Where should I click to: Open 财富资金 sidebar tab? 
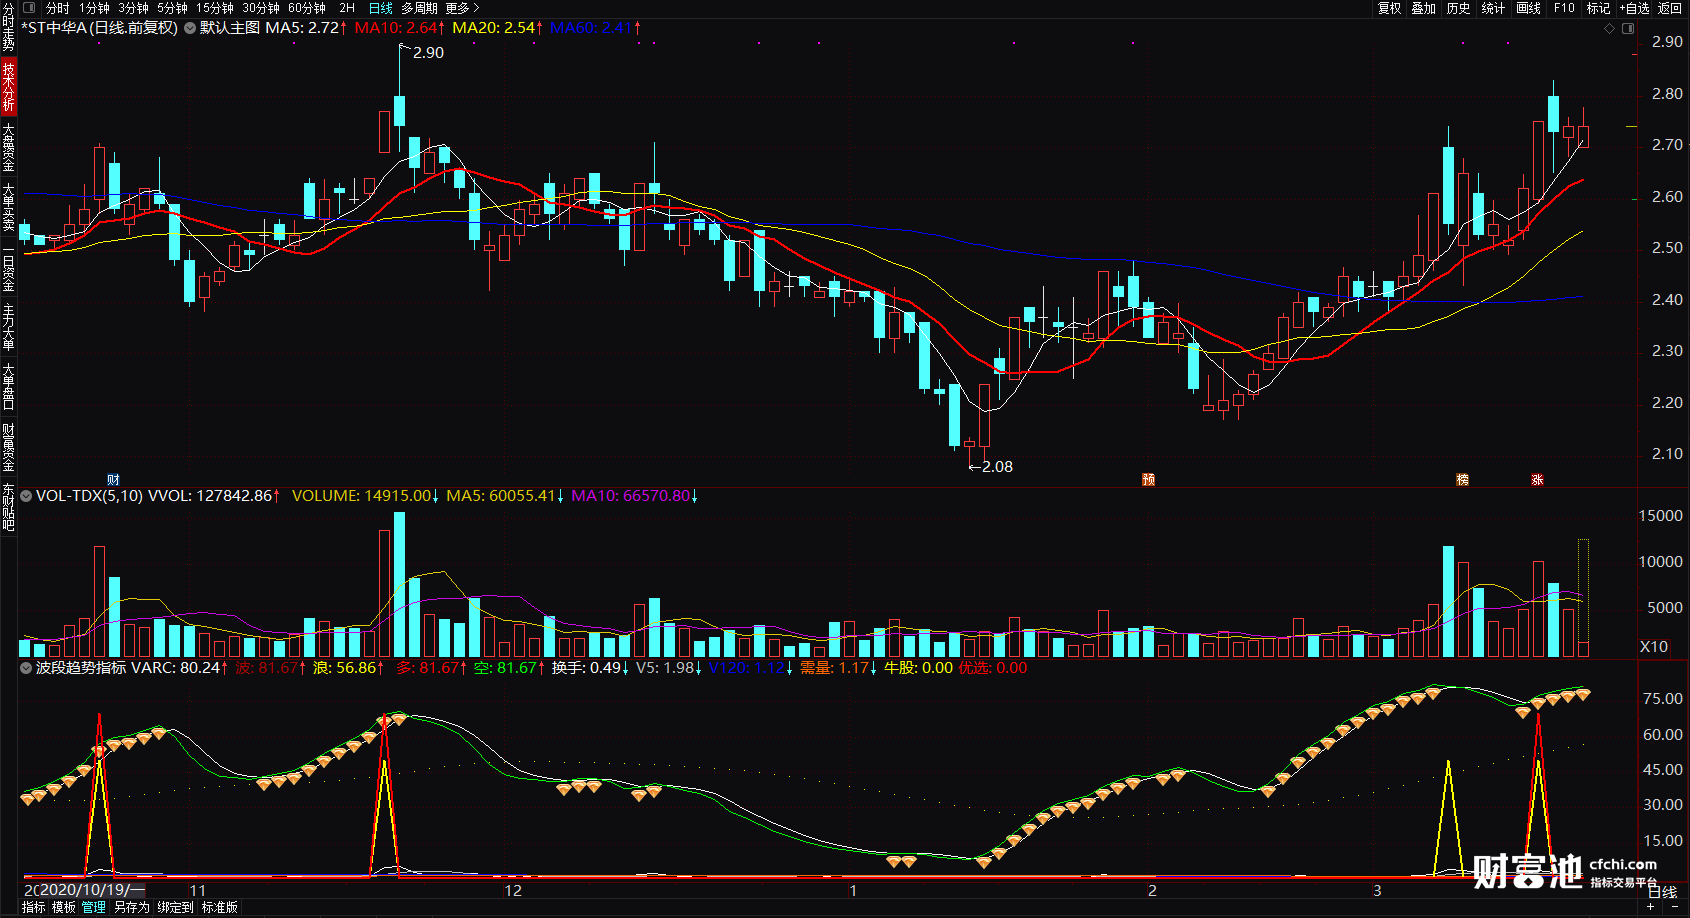point(8,447)
